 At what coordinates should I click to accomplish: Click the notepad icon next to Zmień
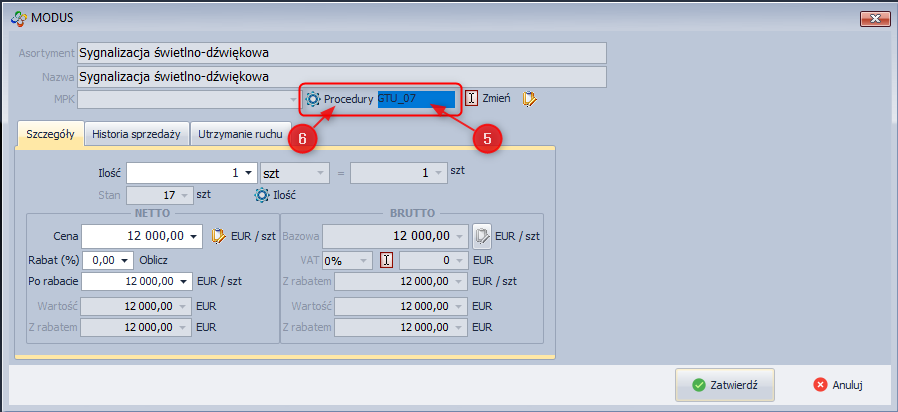[529, 99]
